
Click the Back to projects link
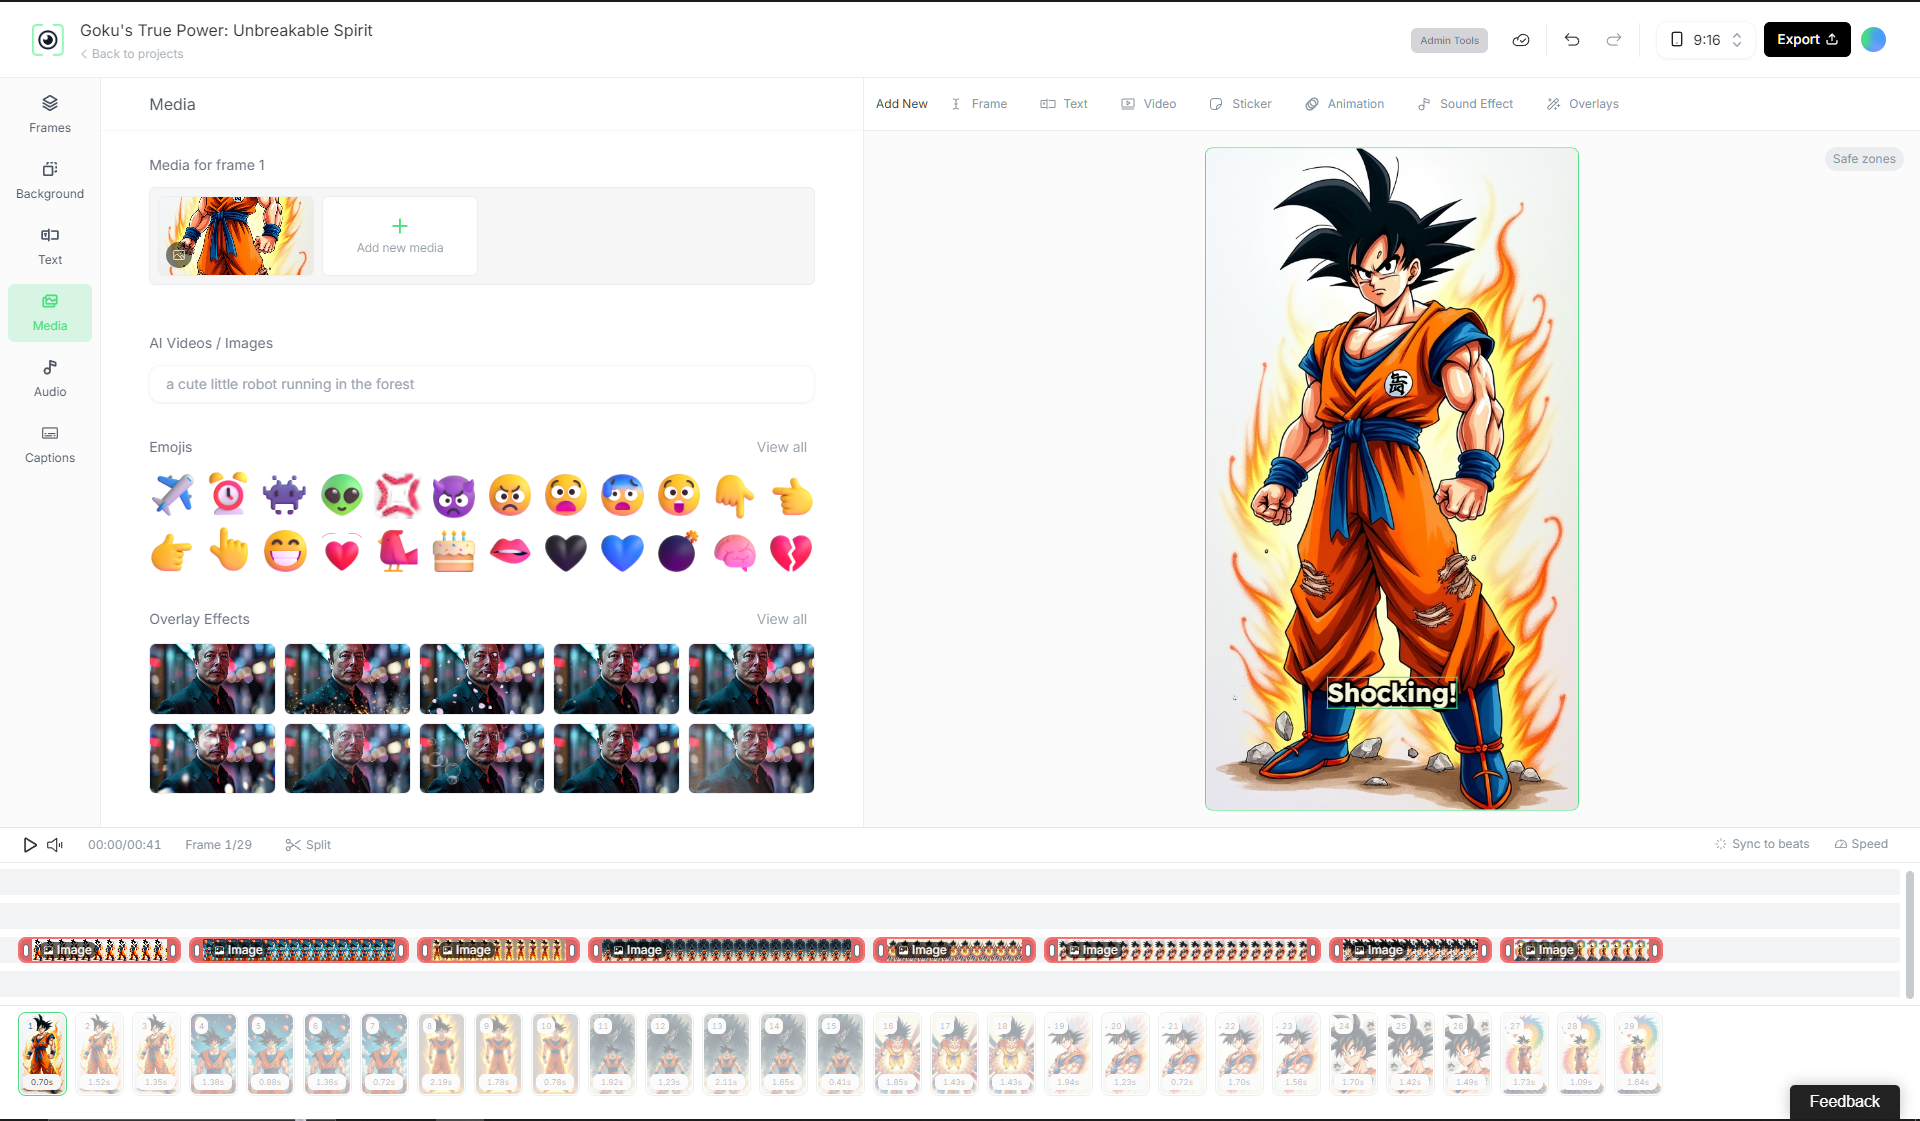tap(131, 53)
